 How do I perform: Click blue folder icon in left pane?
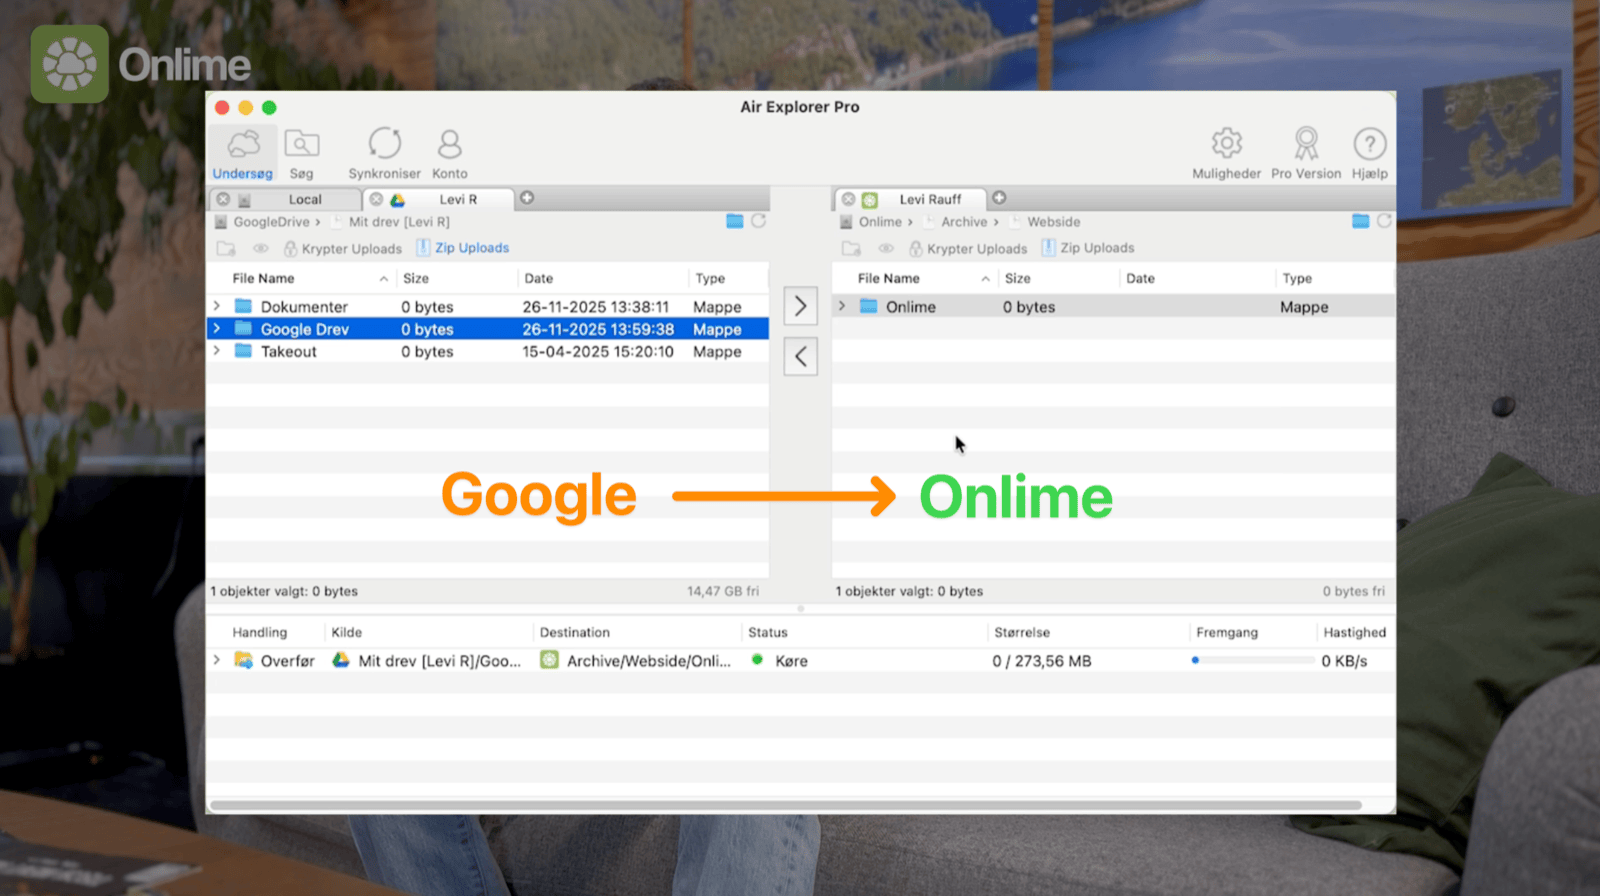point(734,221)
